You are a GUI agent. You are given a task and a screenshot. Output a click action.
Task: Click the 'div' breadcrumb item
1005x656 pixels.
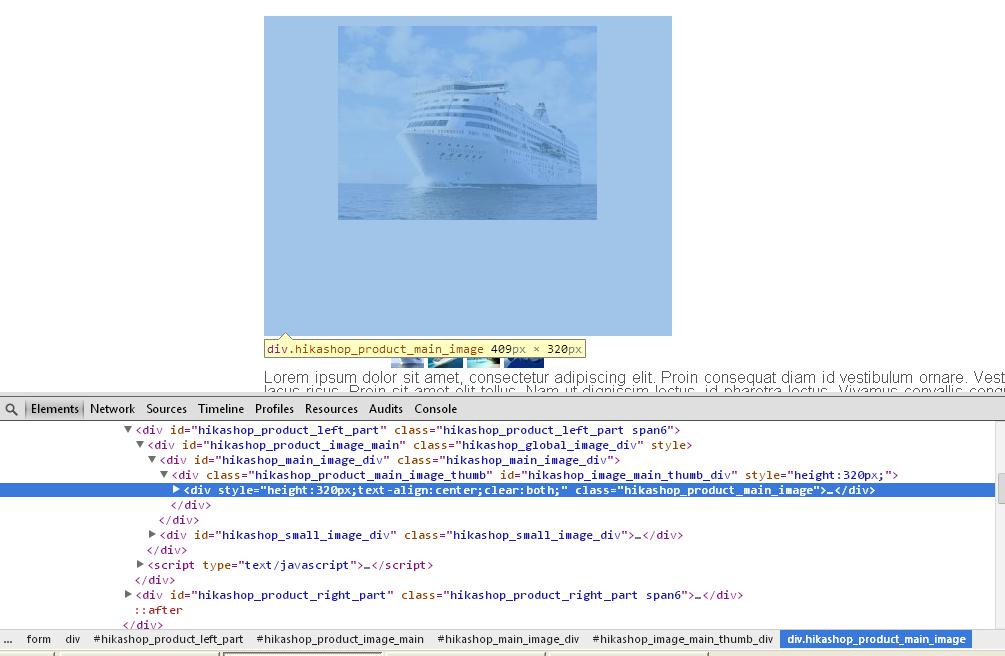72,639
